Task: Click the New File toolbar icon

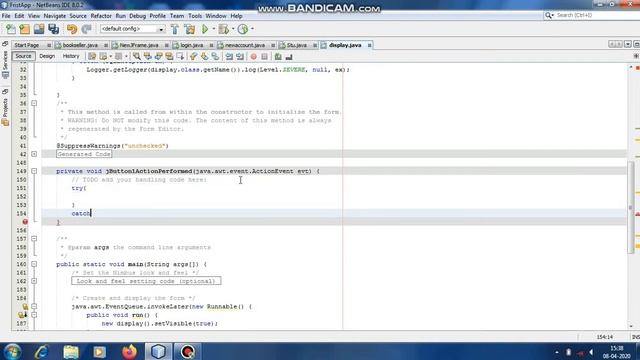Action: (11, 29)
